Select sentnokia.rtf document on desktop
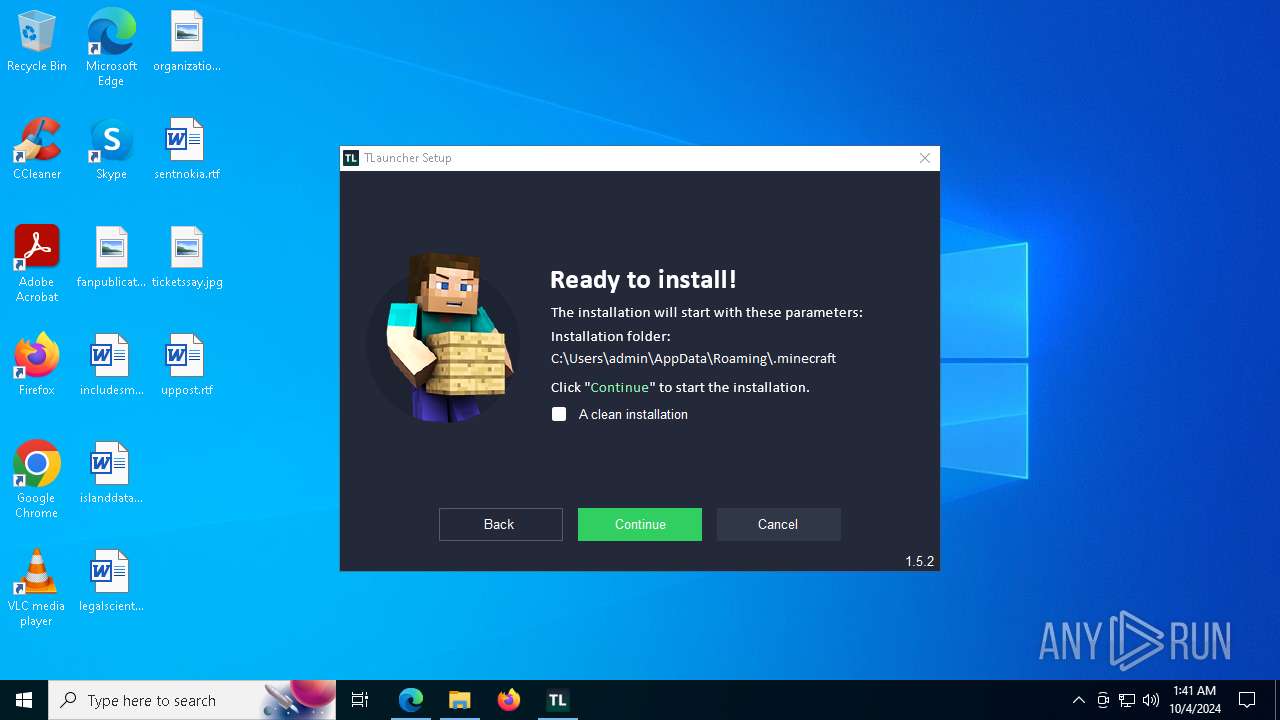 tap(187, 150)
